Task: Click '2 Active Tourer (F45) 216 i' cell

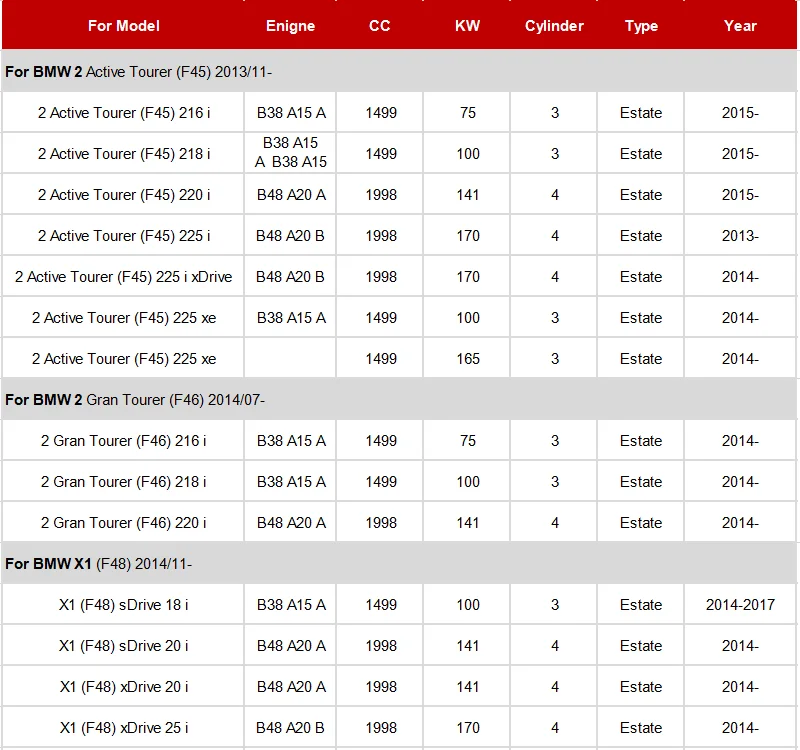Action: (x=123, y=113)
